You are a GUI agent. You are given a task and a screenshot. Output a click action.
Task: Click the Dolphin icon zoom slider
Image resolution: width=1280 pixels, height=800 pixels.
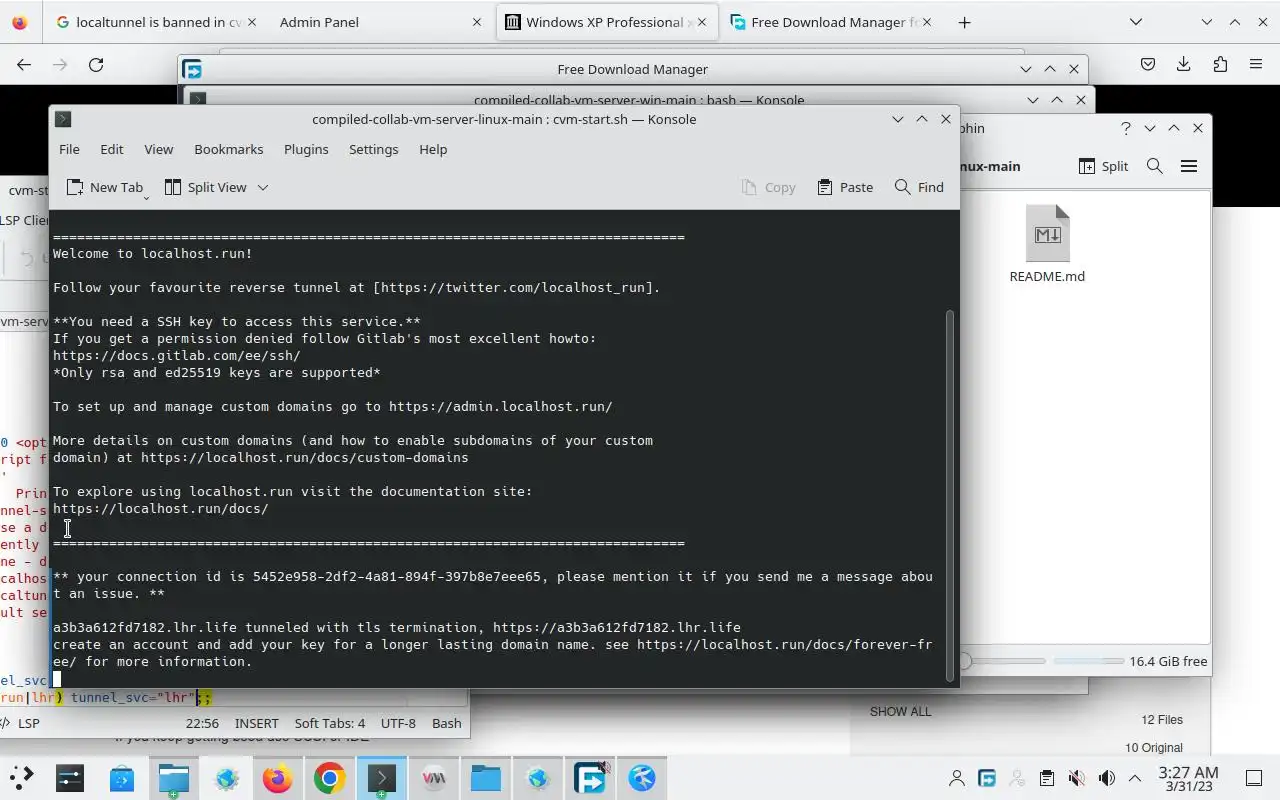[x=1003, y=661]
